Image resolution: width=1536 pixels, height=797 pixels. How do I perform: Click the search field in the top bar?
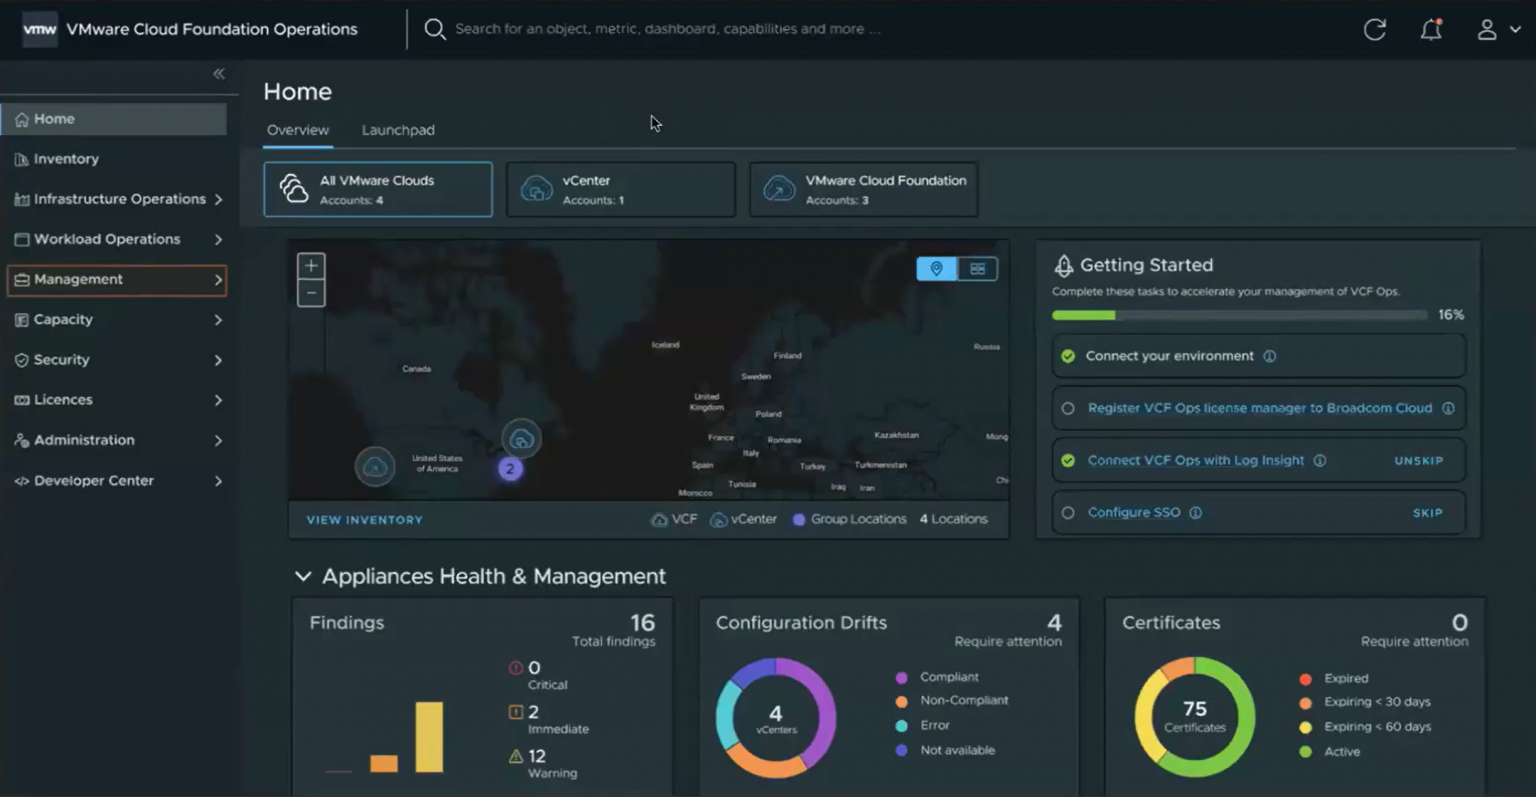(700, 29)
